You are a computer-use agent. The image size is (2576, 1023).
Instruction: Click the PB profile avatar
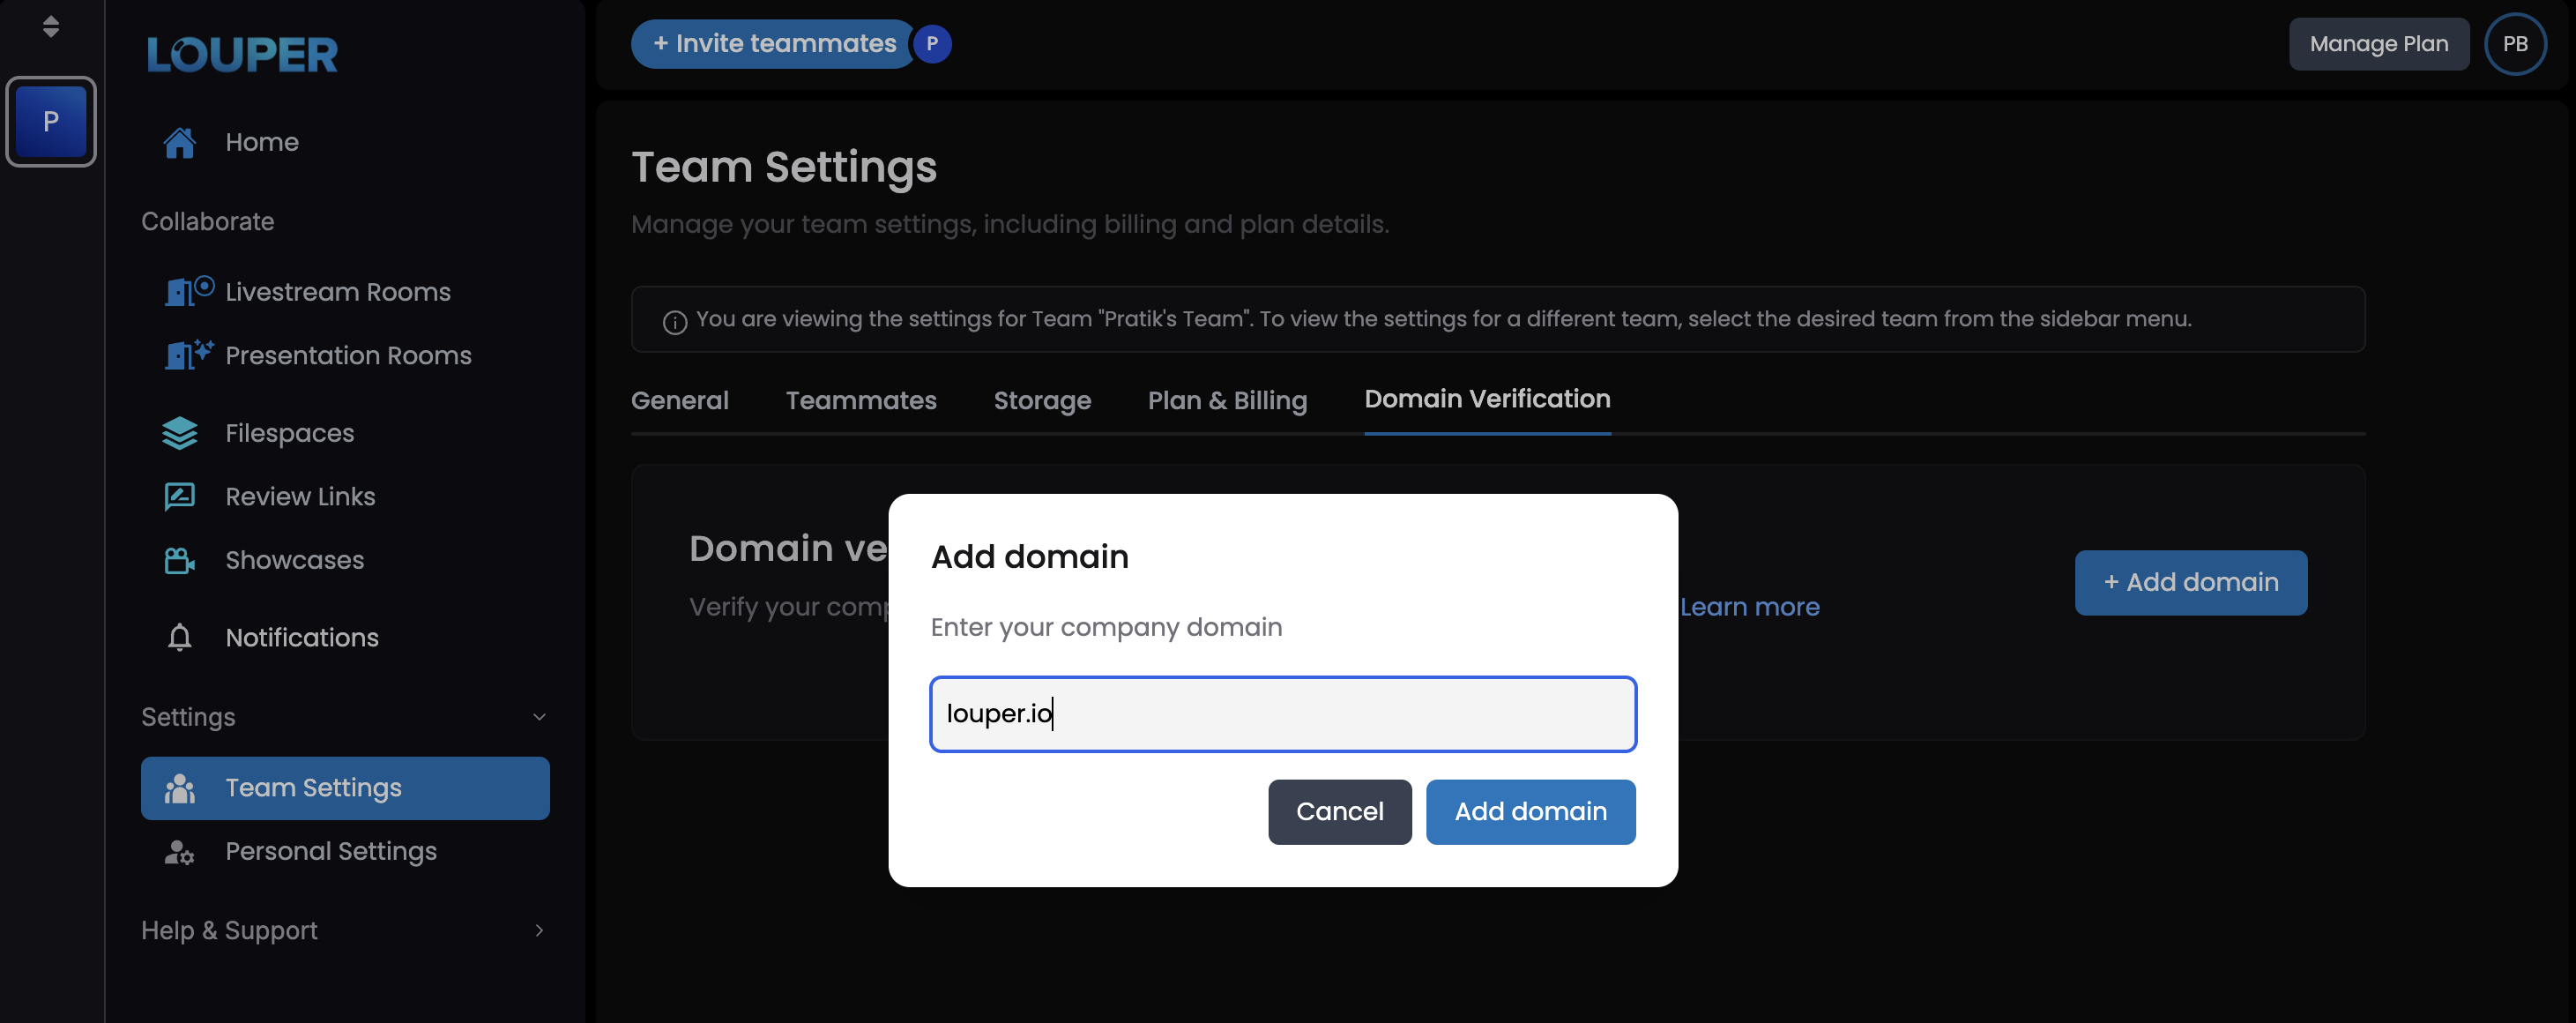[x=2514, y=44]
